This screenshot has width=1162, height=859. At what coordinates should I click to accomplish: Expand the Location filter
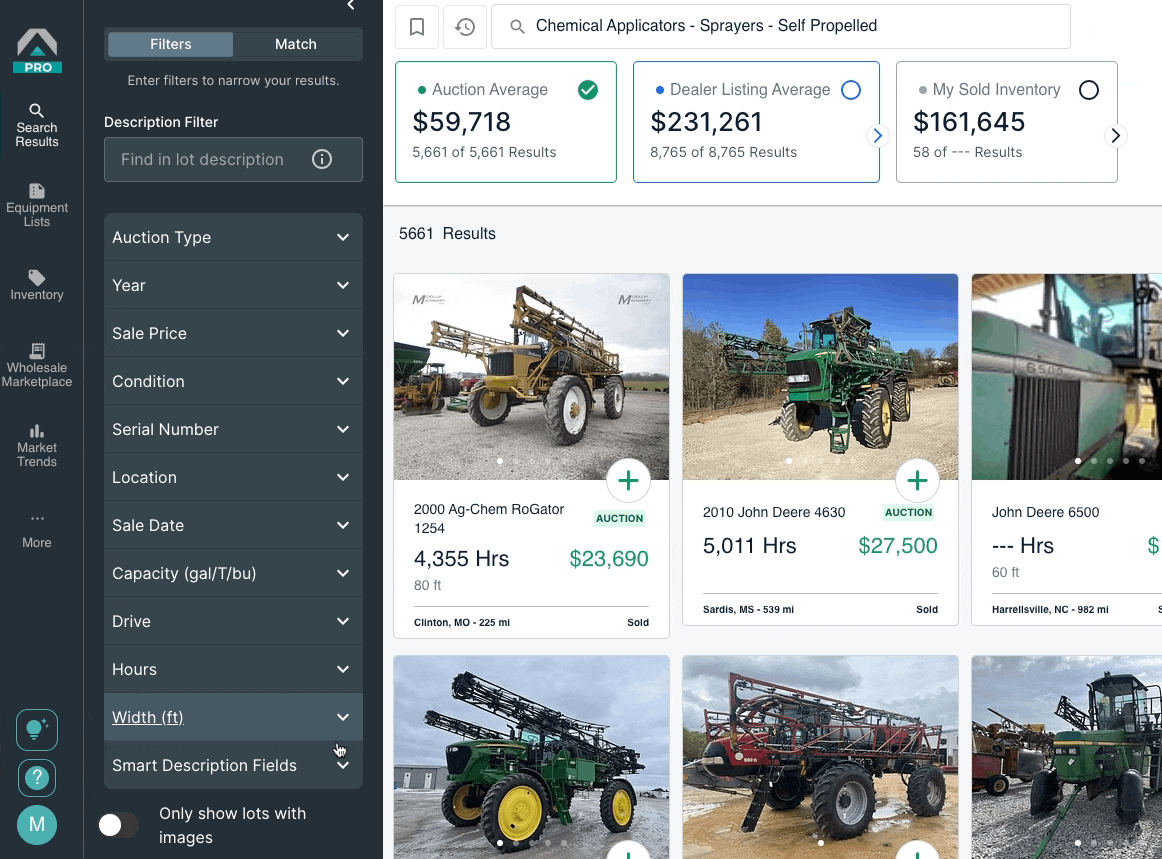tap(233, 477)
